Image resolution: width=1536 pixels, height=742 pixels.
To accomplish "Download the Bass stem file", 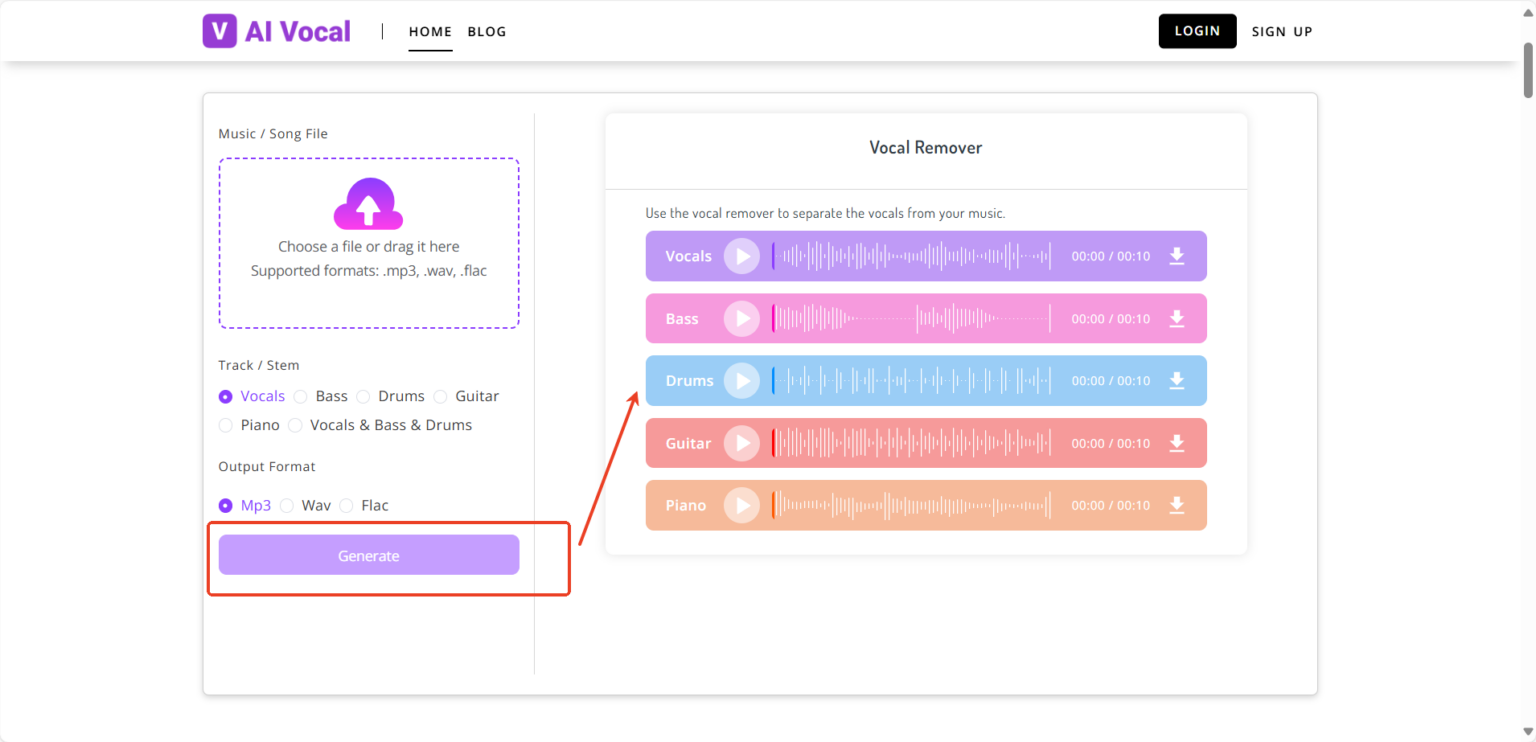I will click(x=1177, y=319).
